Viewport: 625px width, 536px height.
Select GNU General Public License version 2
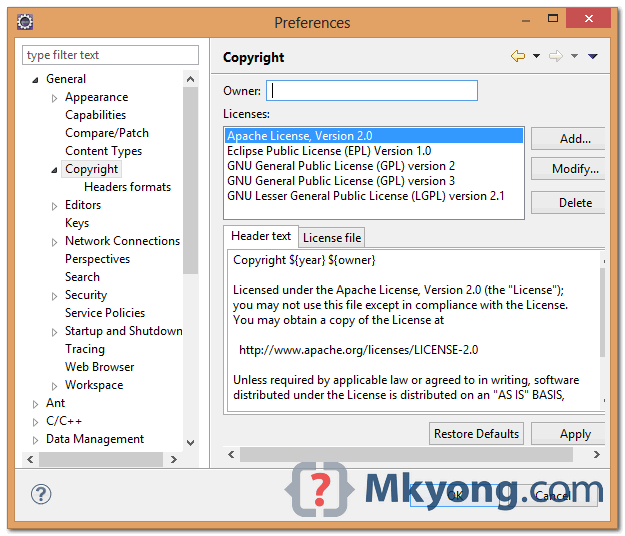373,166
